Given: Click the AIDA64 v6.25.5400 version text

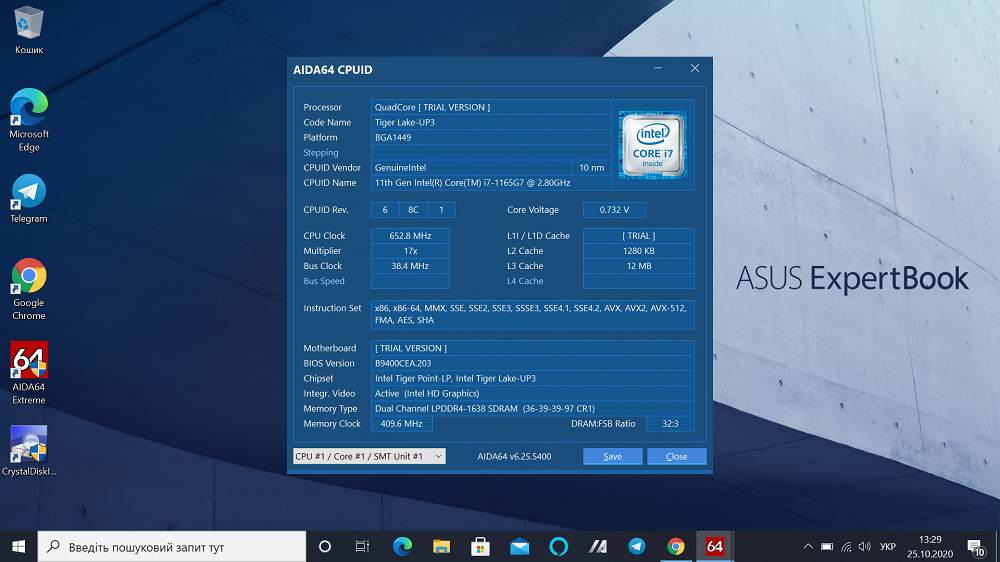Looking at the screenshot, I should point(514,456).
